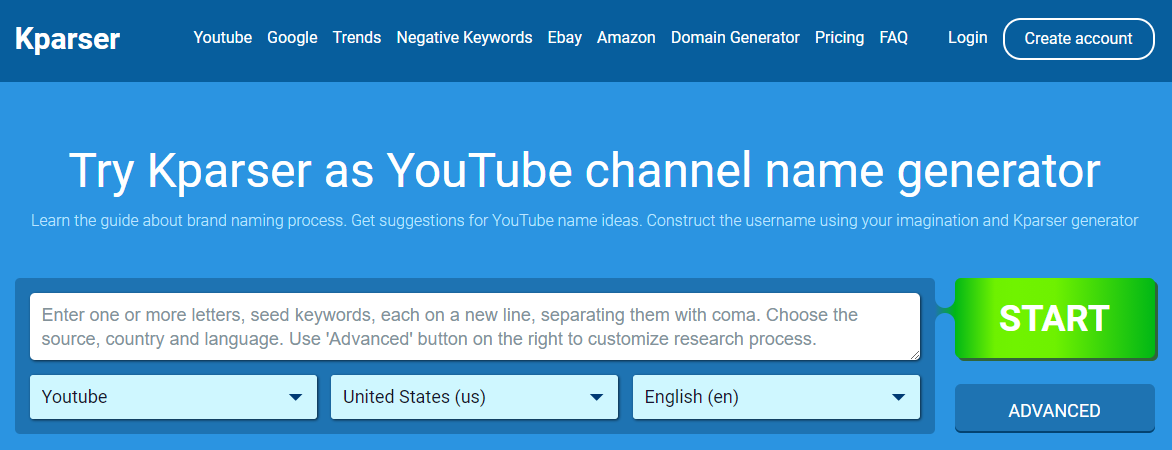Click the Login link
Image resolution: width=1172 pixels, height=450 pixels.
[x=967, y=37]
